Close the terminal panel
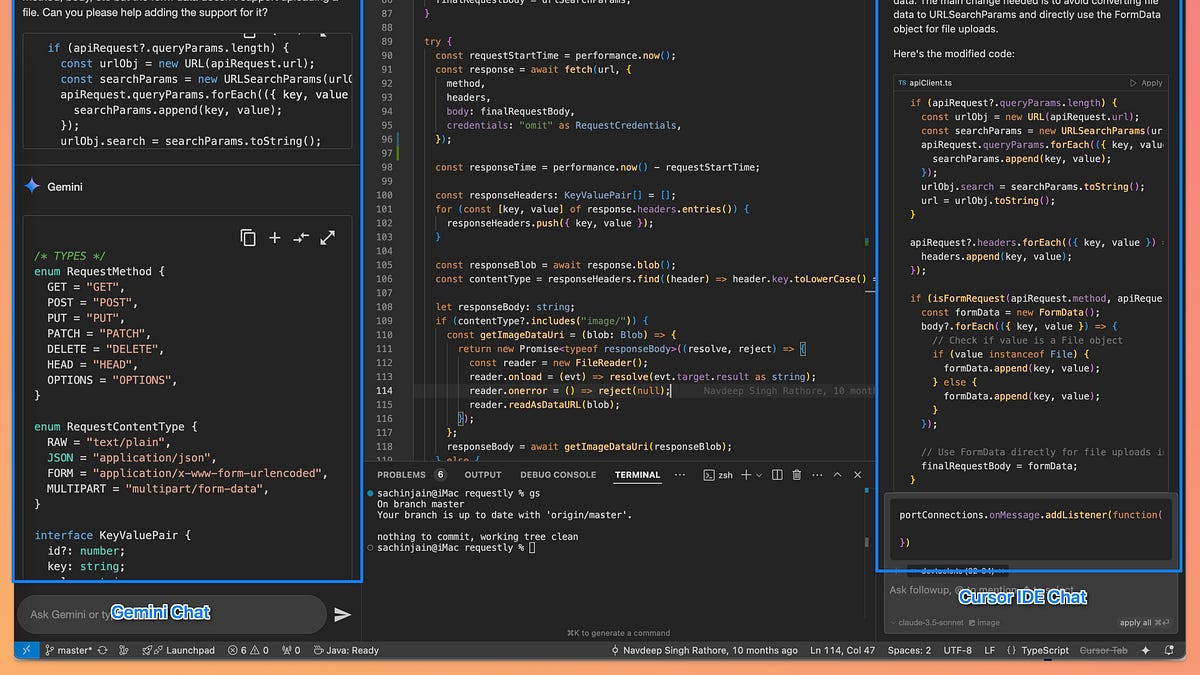Image resolution: width=1200 pixels, height=675 pixels. [x=858, y=475]
